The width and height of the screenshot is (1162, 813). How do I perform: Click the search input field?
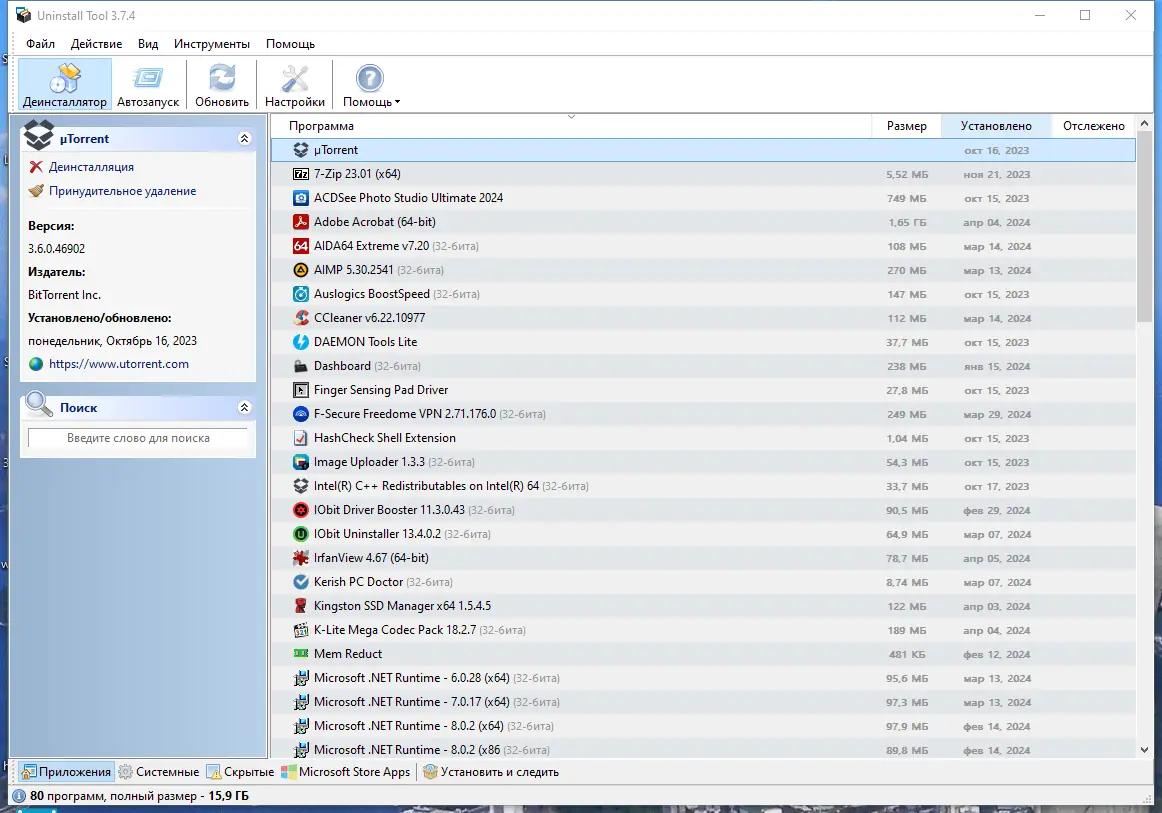[137, 438]
